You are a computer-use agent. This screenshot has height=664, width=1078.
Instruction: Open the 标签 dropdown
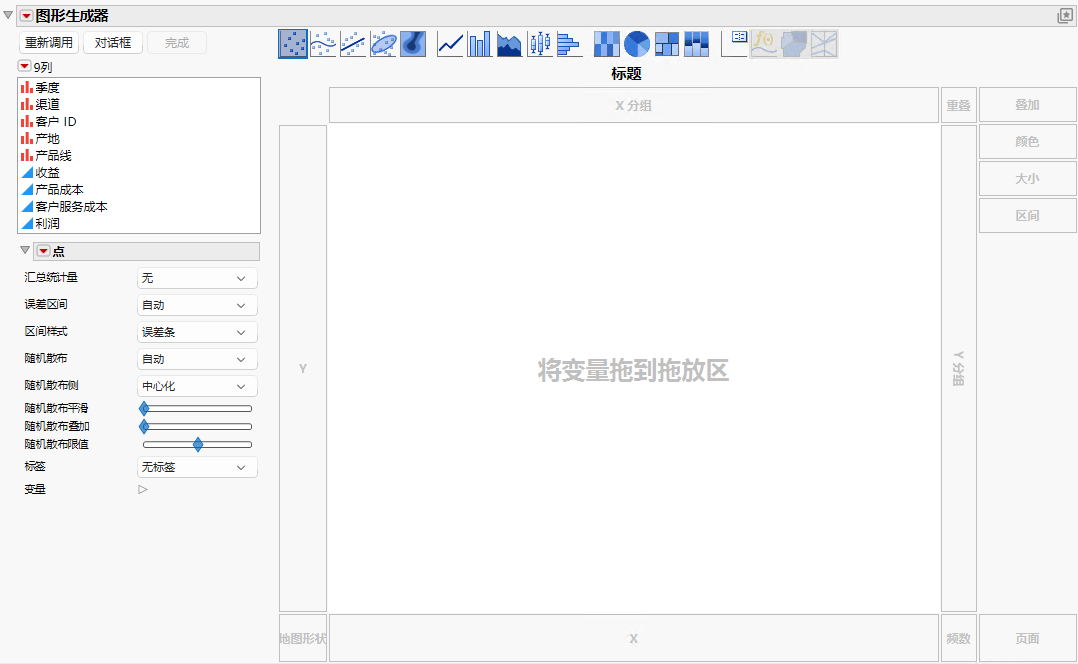click(197, 467)
